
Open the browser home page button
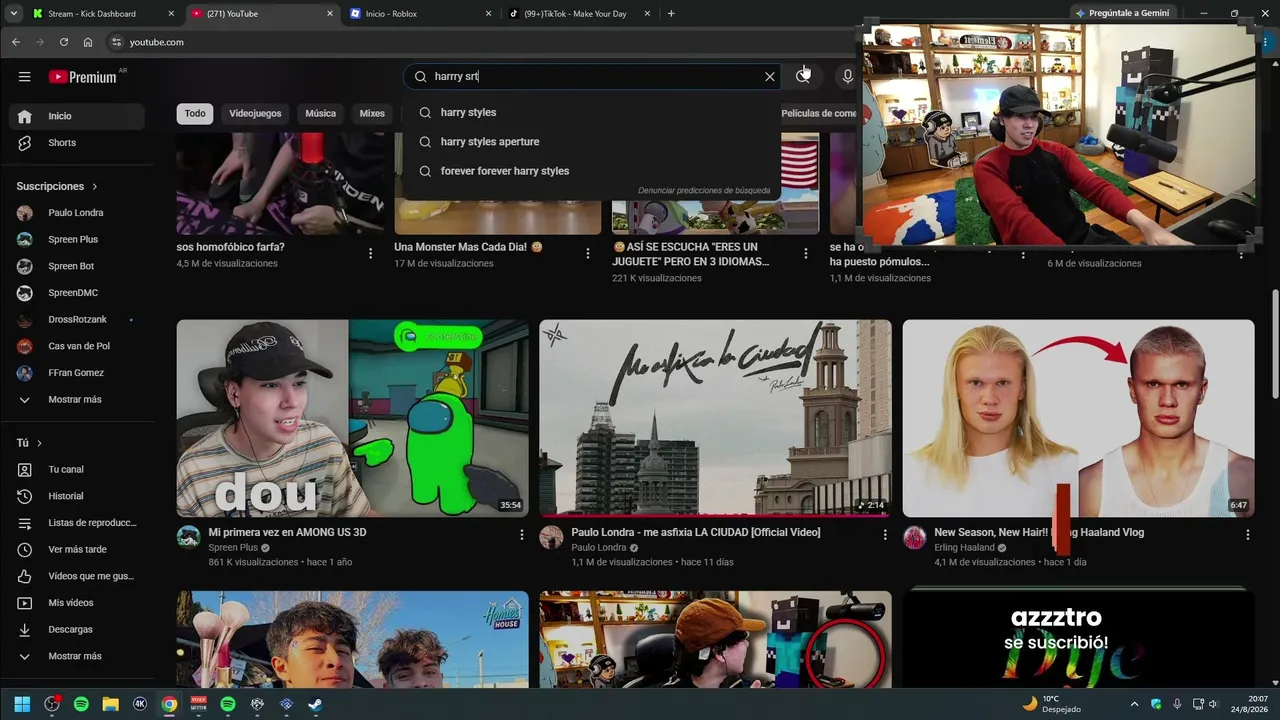pos(88,42)
